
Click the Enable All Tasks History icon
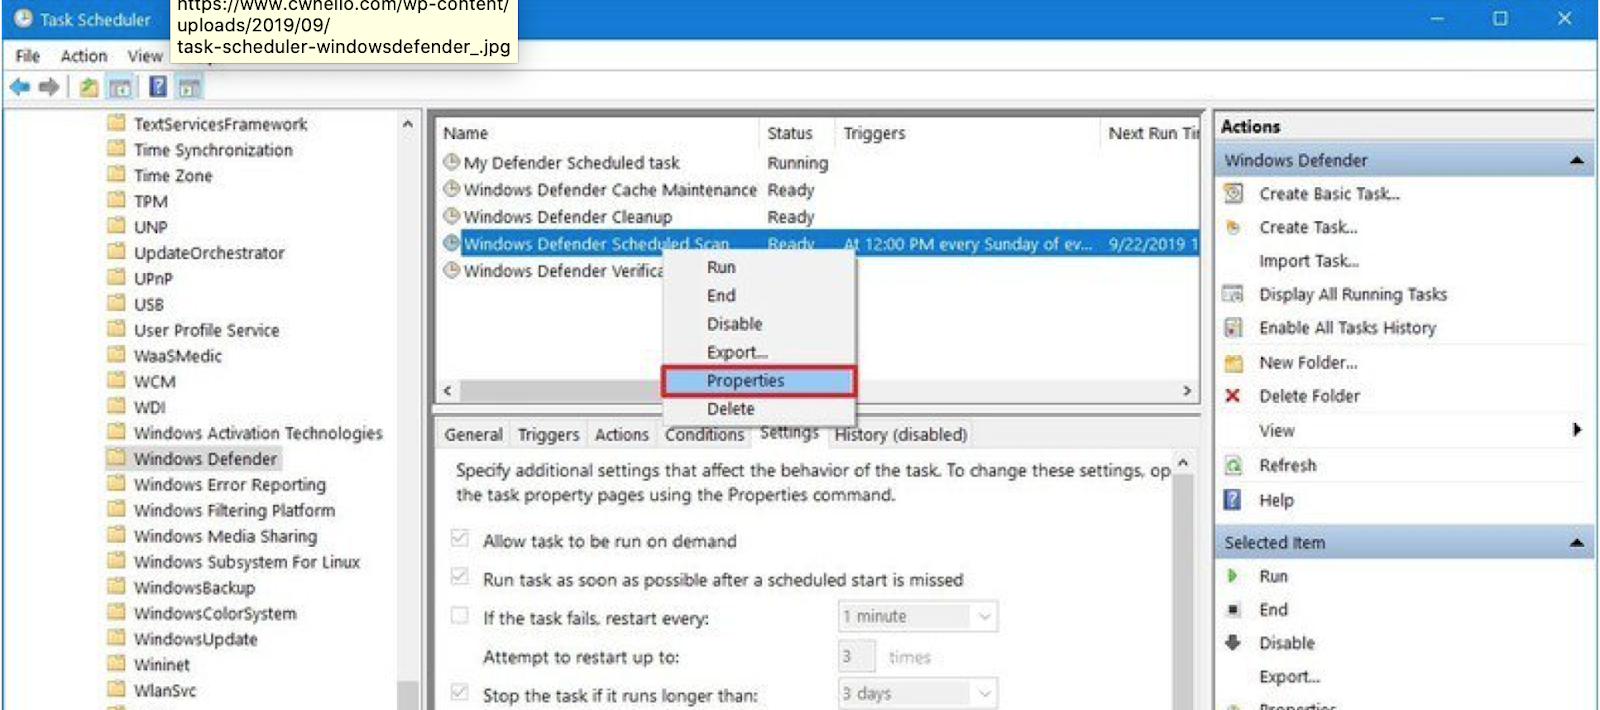coord(1234,328)
